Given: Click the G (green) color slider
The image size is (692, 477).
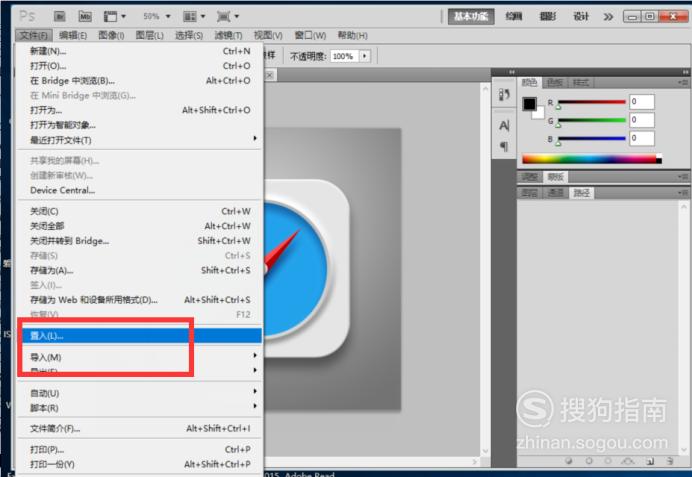Looking at the screenshot, I should tap(591, 120).
